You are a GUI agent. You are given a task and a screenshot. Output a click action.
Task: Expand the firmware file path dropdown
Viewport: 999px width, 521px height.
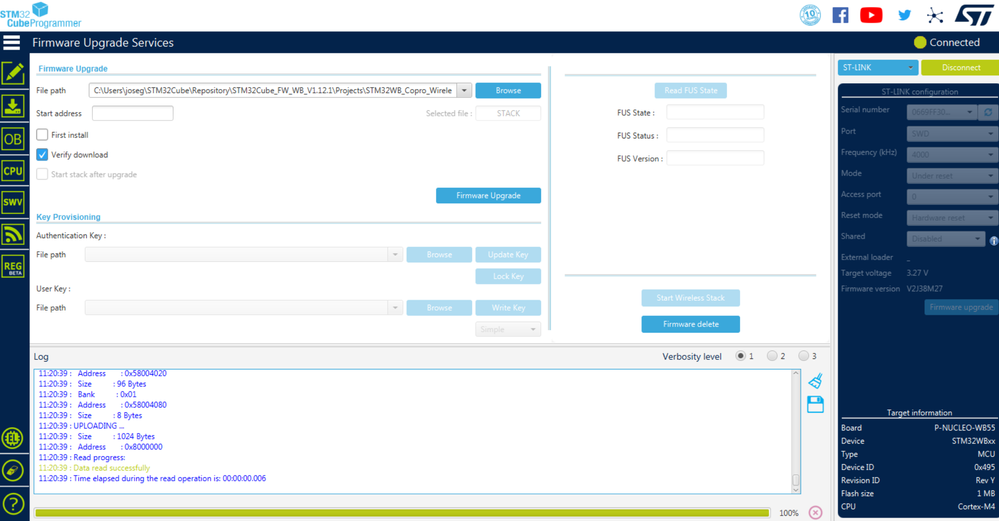click(x=464, y=90)
